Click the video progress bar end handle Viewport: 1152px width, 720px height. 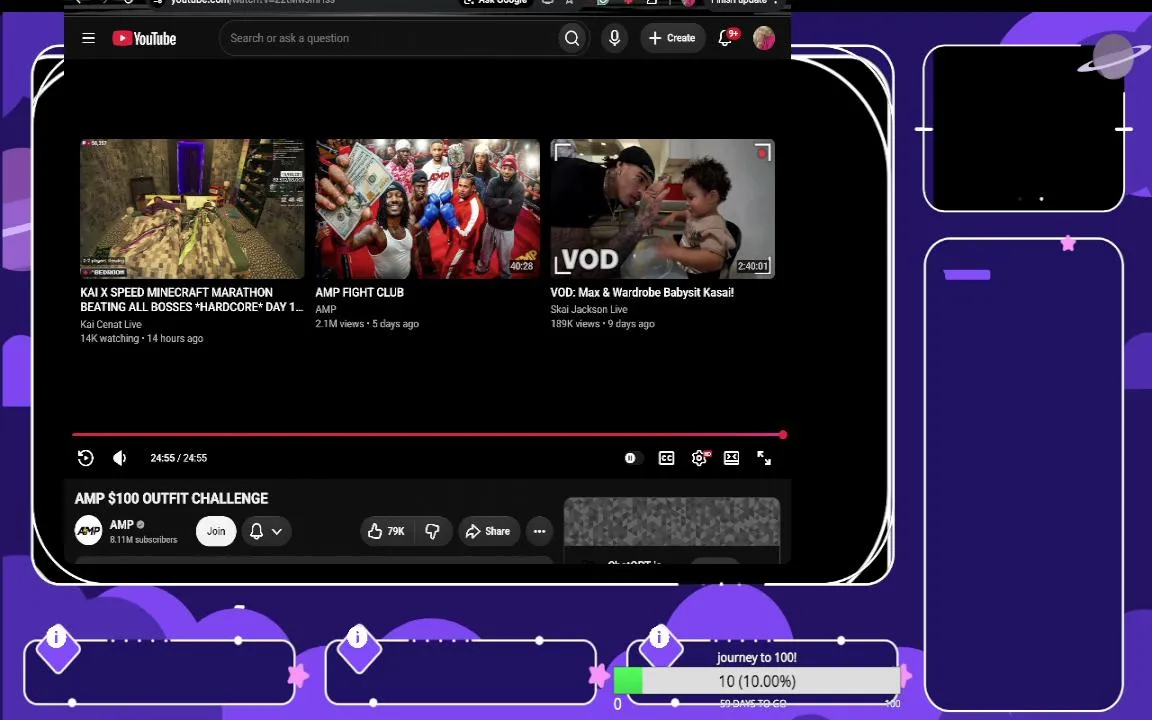click(x=783, y=435)
